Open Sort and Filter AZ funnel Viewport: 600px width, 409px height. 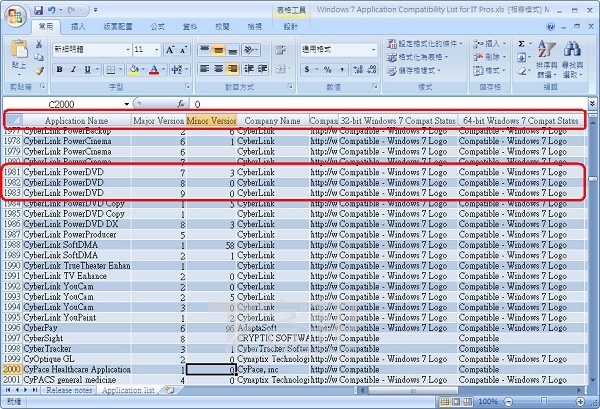click(x=546, y=57)
